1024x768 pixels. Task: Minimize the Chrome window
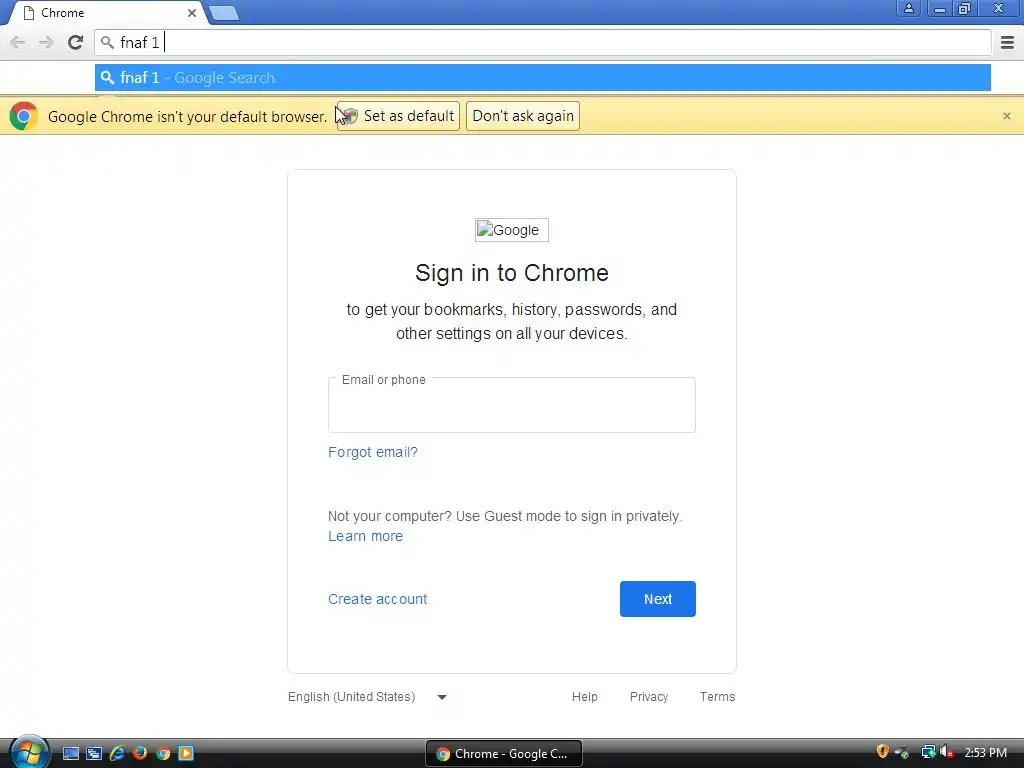(939, 8)
